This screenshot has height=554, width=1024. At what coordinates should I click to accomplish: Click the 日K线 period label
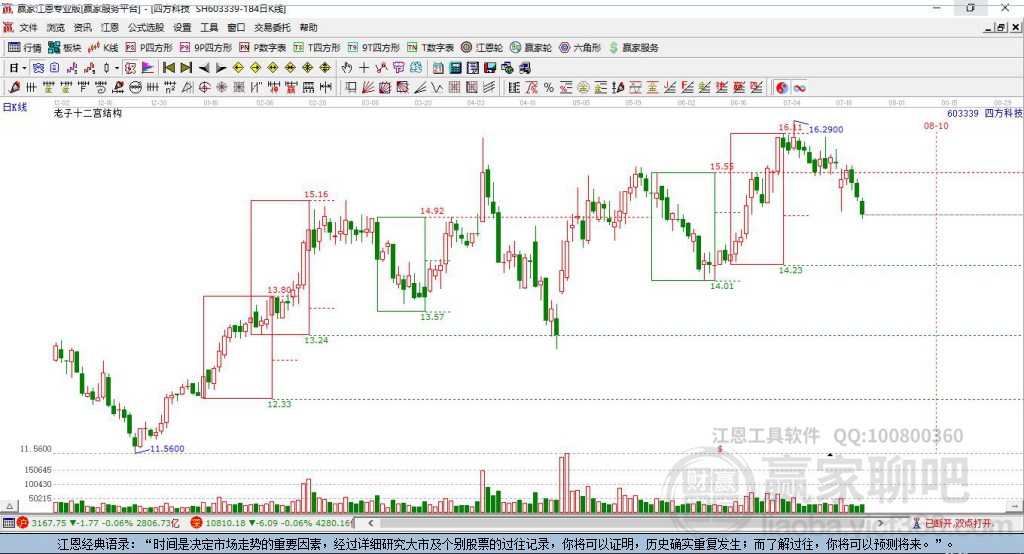point(15,107)
